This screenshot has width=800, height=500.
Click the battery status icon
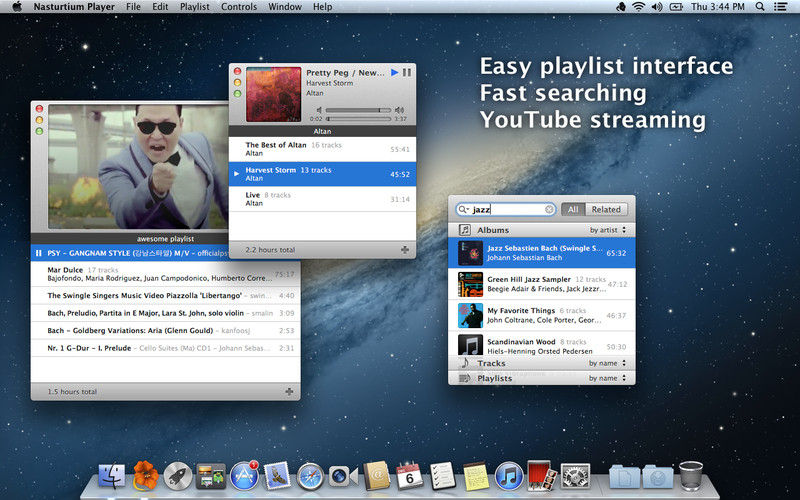coord(676,7)
